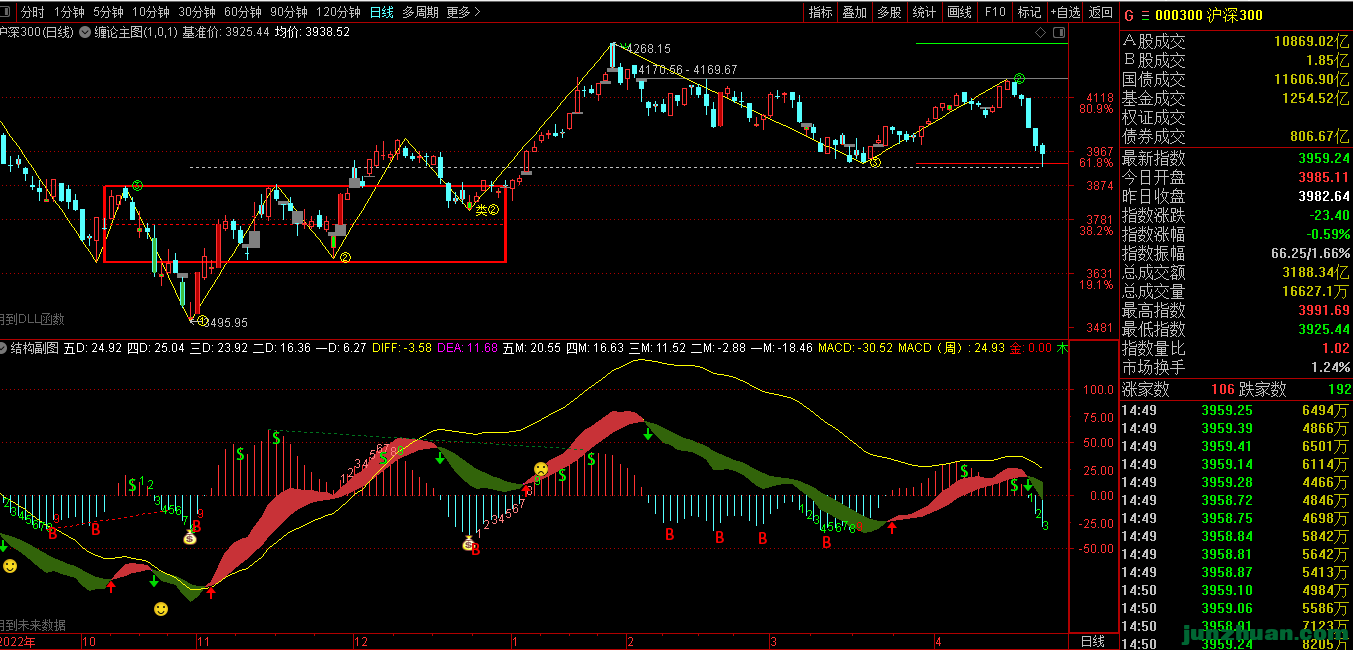Click the 指数涨幅 -0.59% row

(1235, 234)
